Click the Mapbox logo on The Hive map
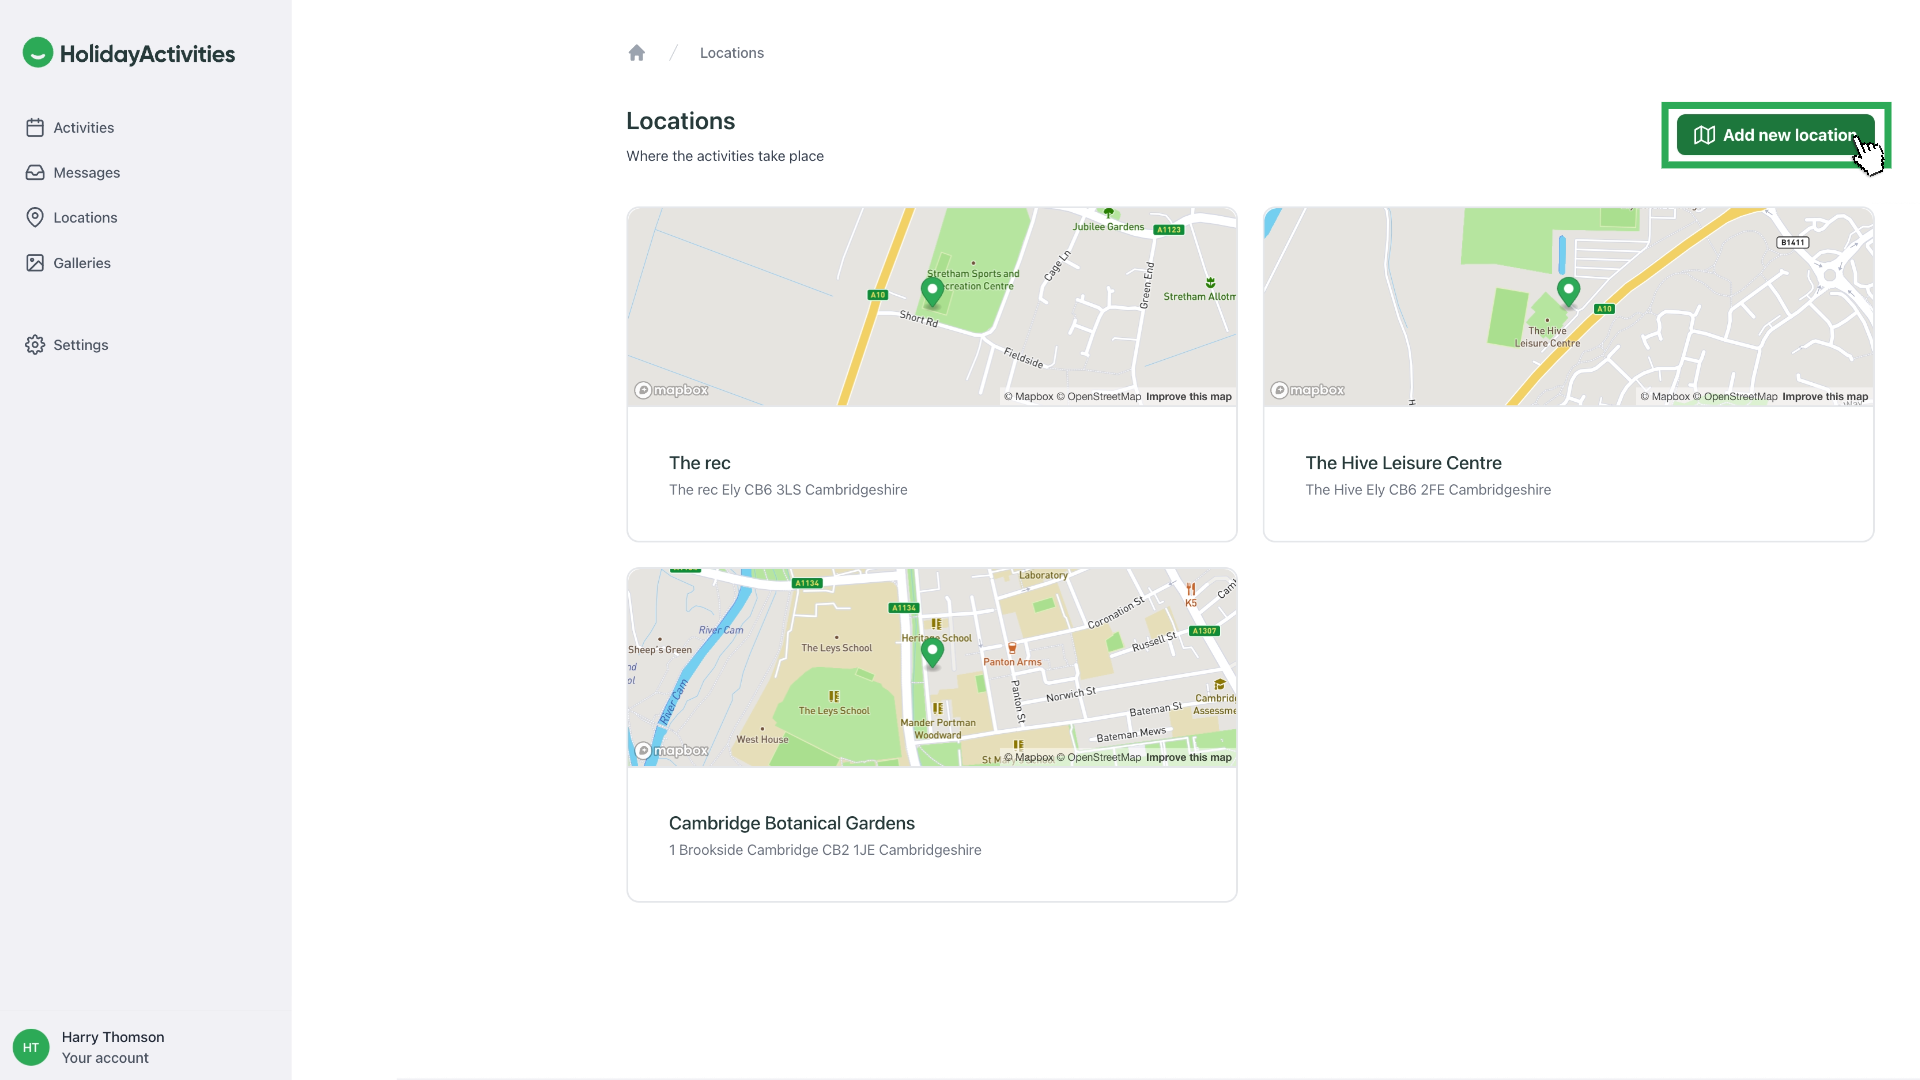This screenshot has height=1080, width=1920. click(x=1307, y=389)
